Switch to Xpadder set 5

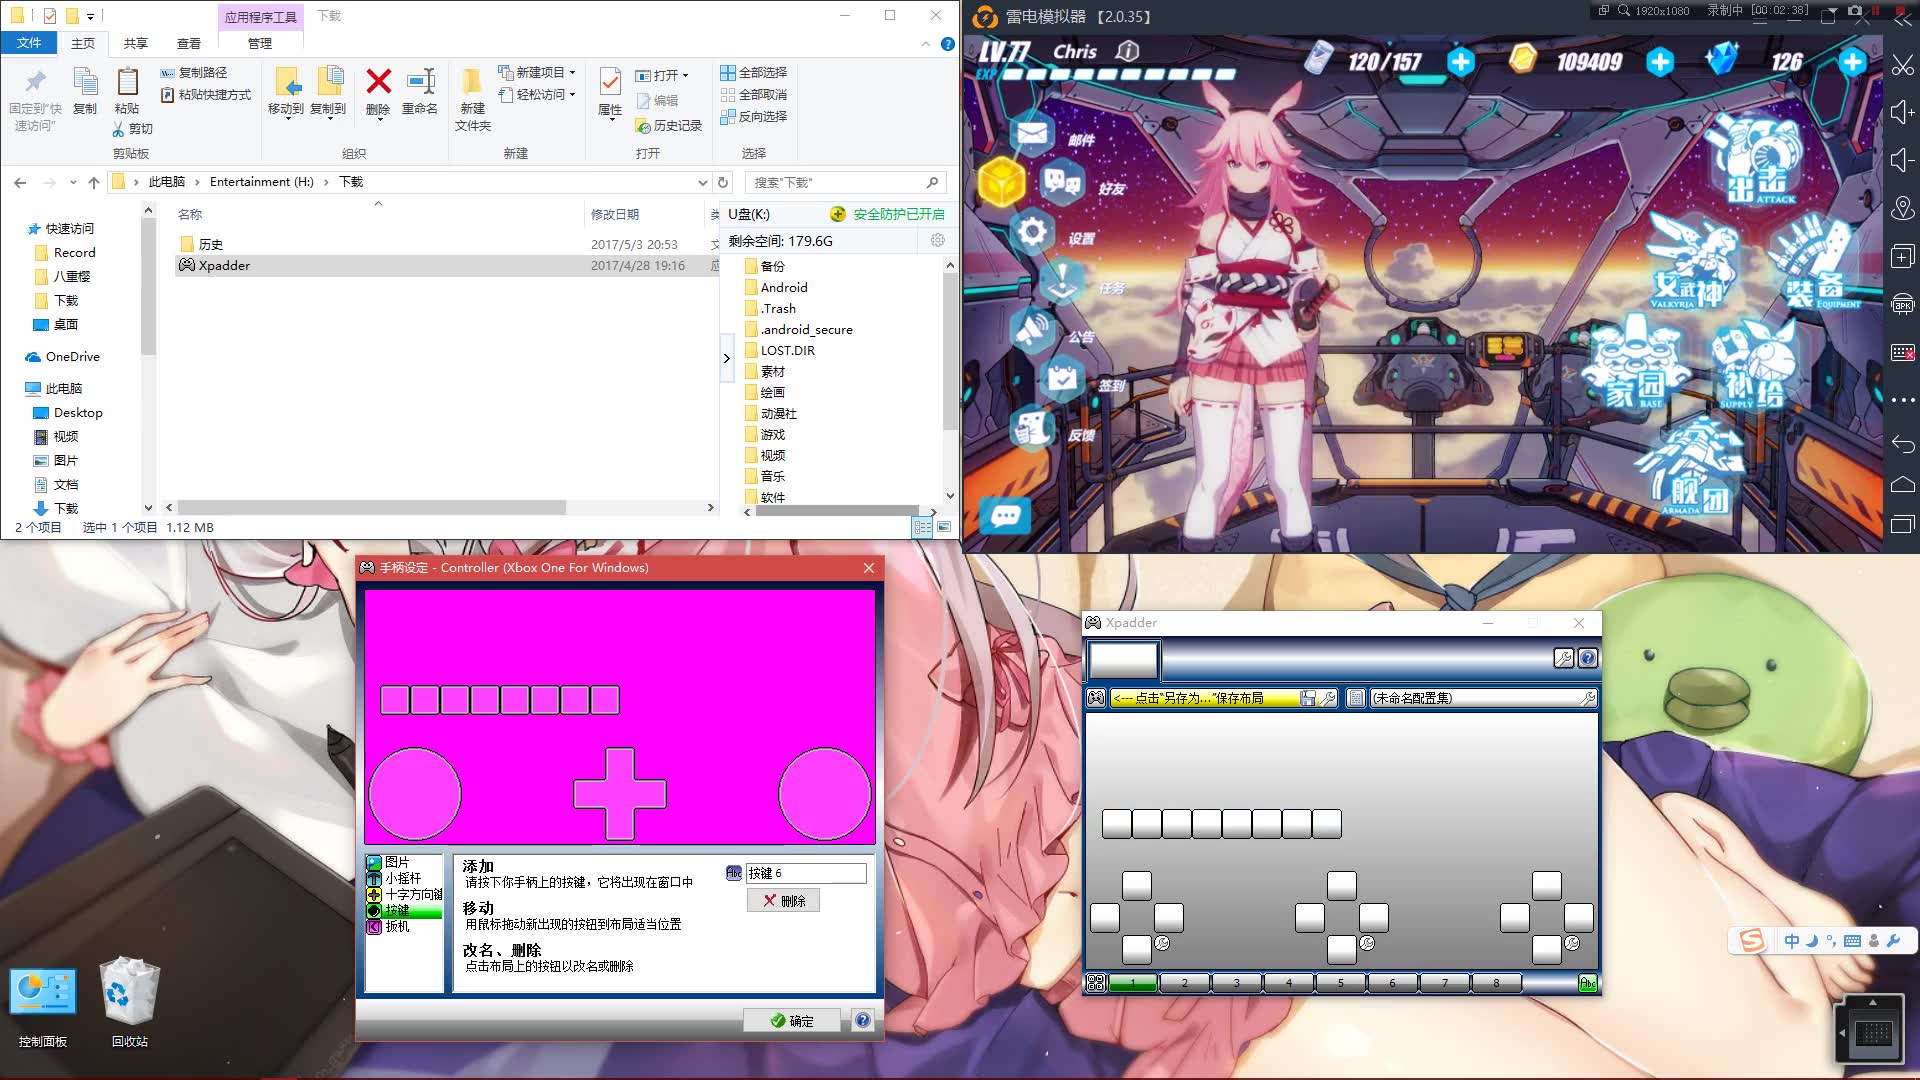click(1340, 983)
